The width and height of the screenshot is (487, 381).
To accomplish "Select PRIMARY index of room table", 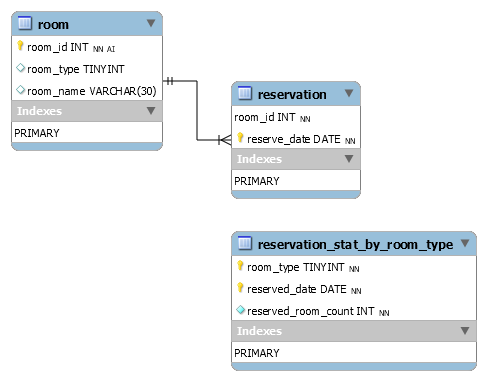I will [87, 133].
